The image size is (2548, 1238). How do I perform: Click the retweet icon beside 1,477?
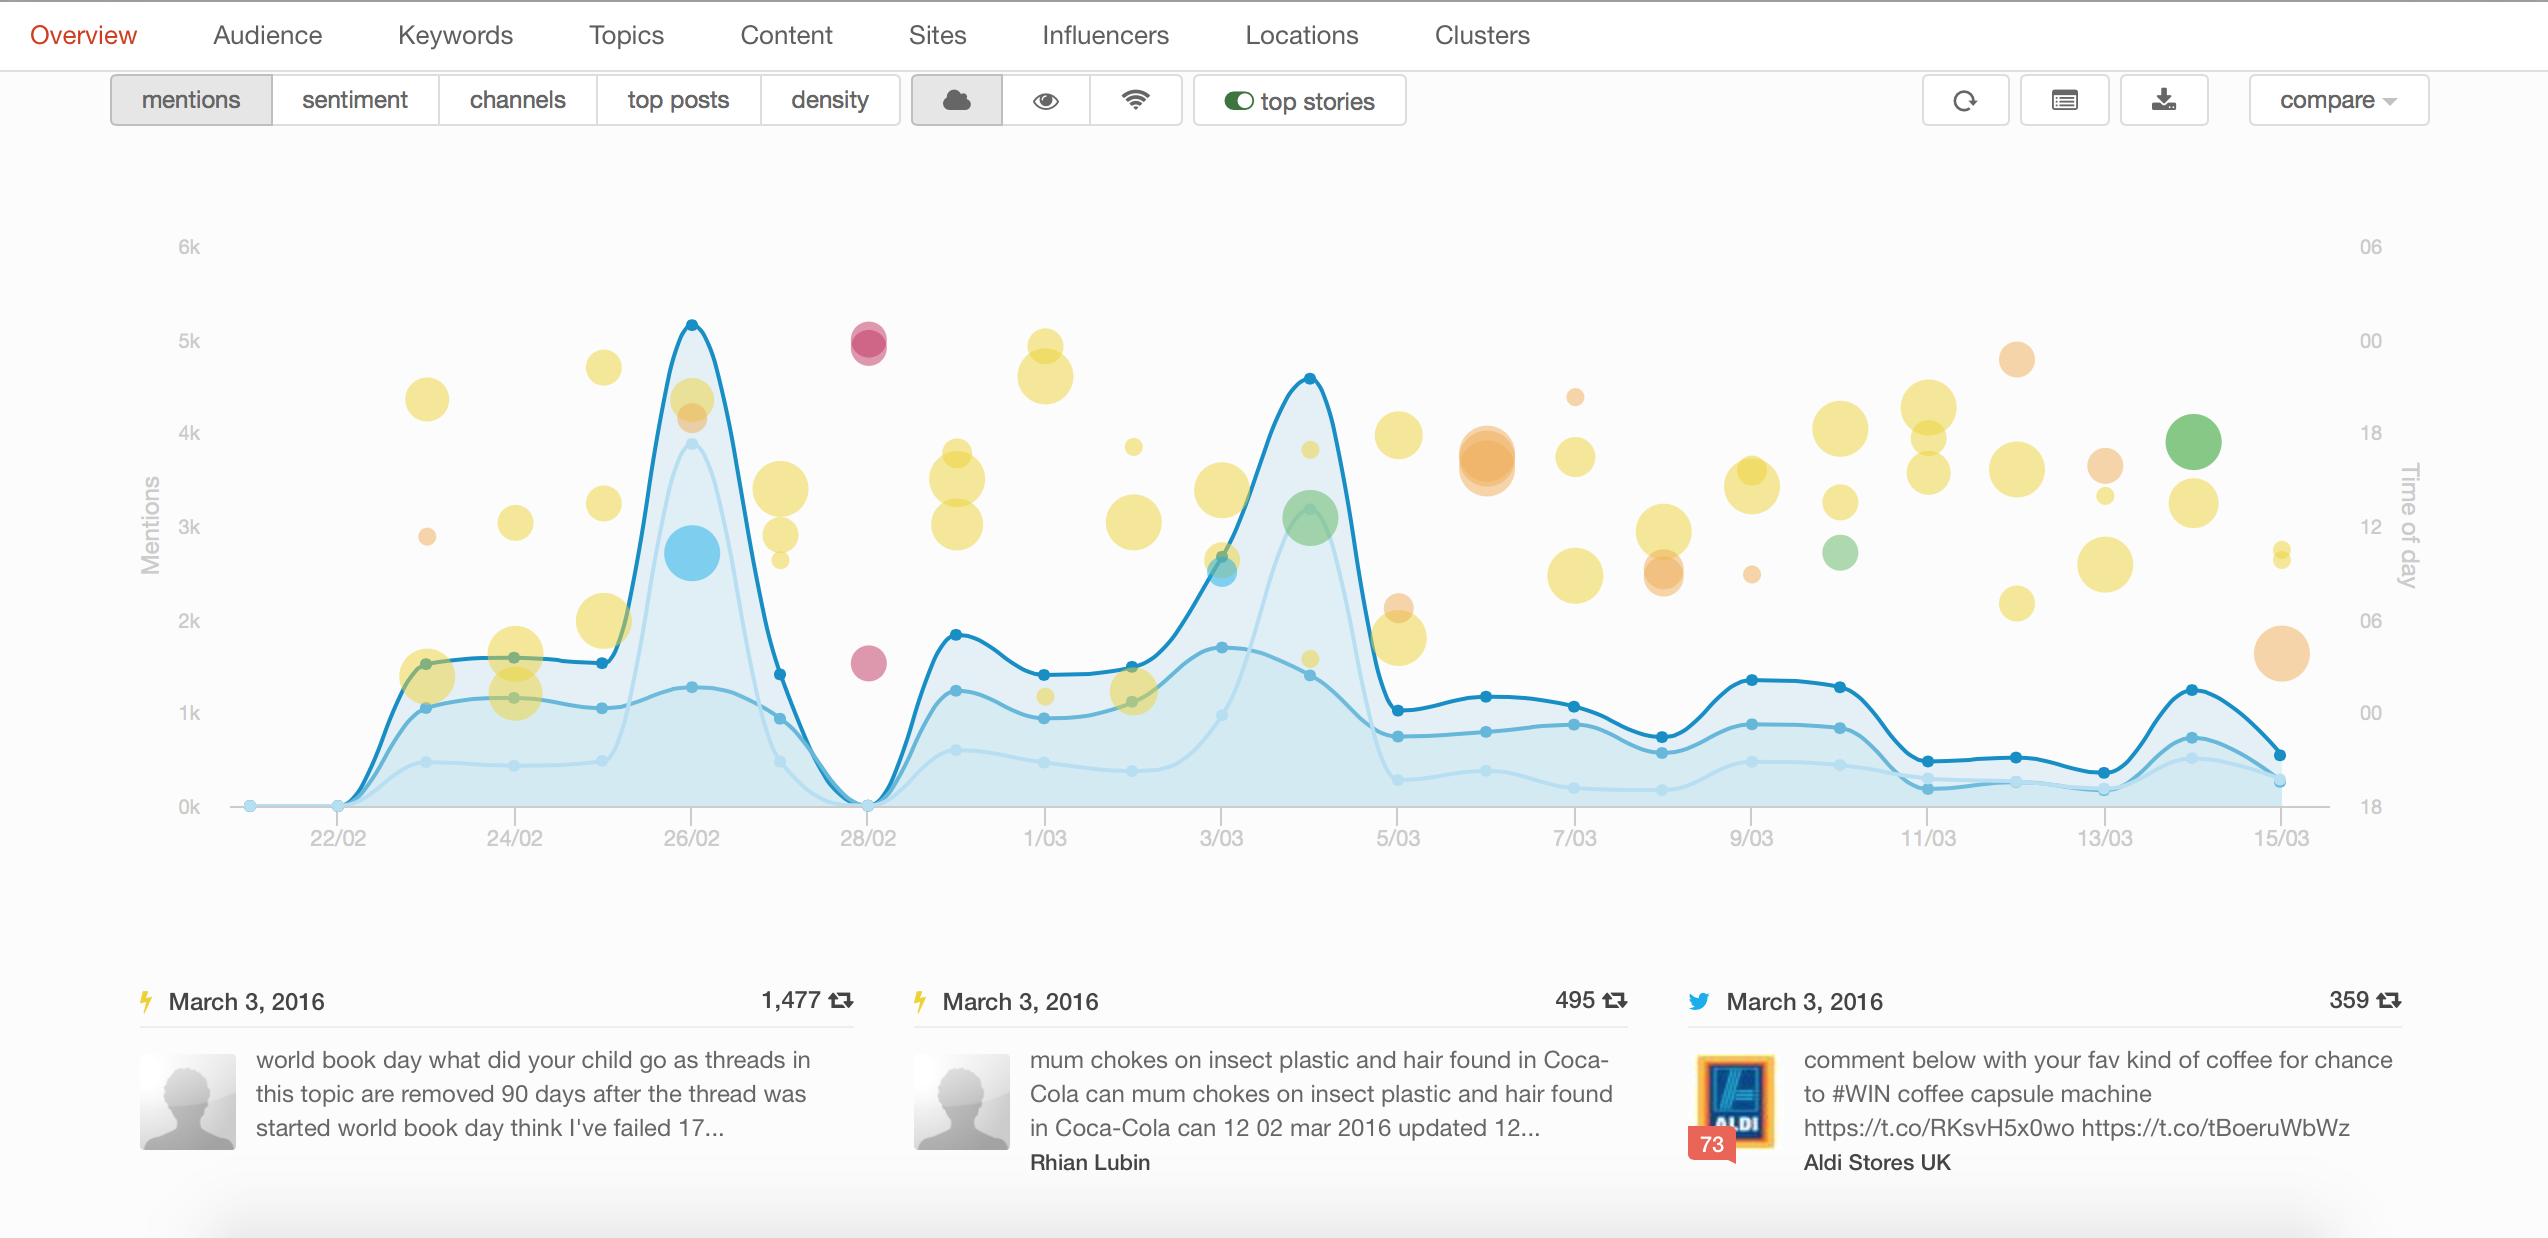(841, 1000)
